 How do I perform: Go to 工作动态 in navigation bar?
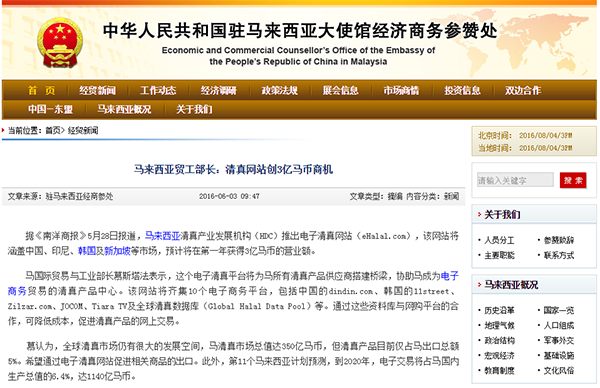point(158,91)
